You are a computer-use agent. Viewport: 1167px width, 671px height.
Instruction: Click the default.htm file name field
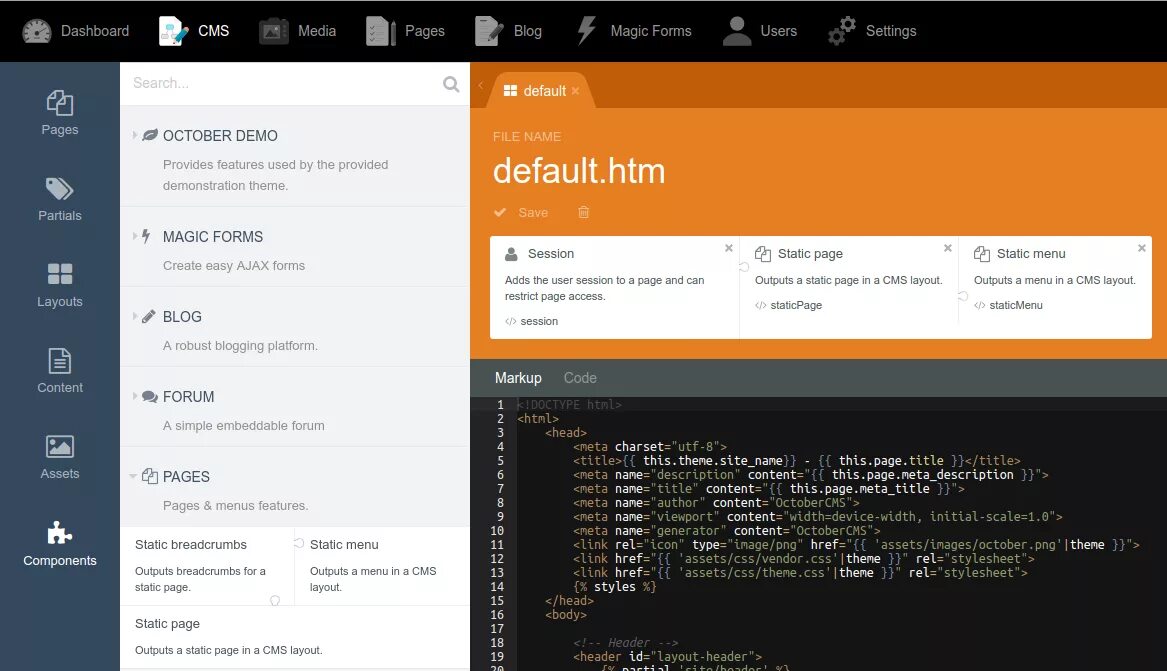tap(579, 171)
